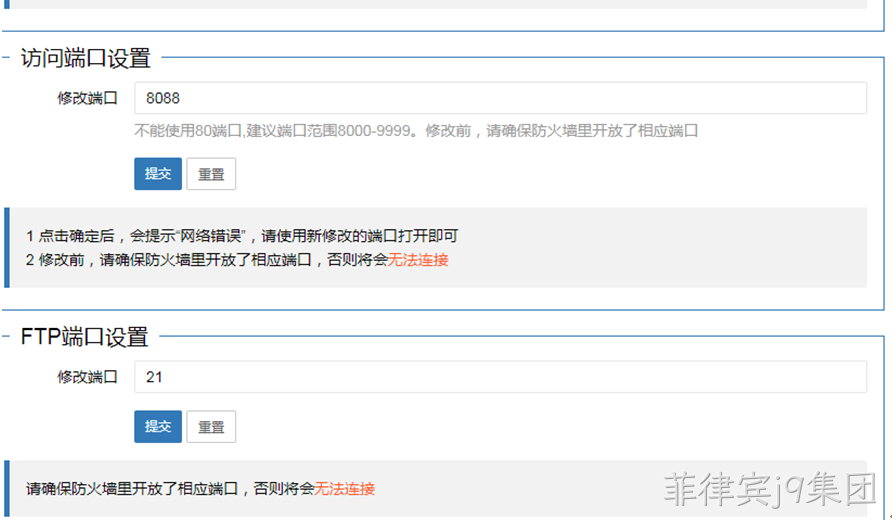Reset the FTP port form with 重置
The image size is (892, 520).
tap(211, 426)
